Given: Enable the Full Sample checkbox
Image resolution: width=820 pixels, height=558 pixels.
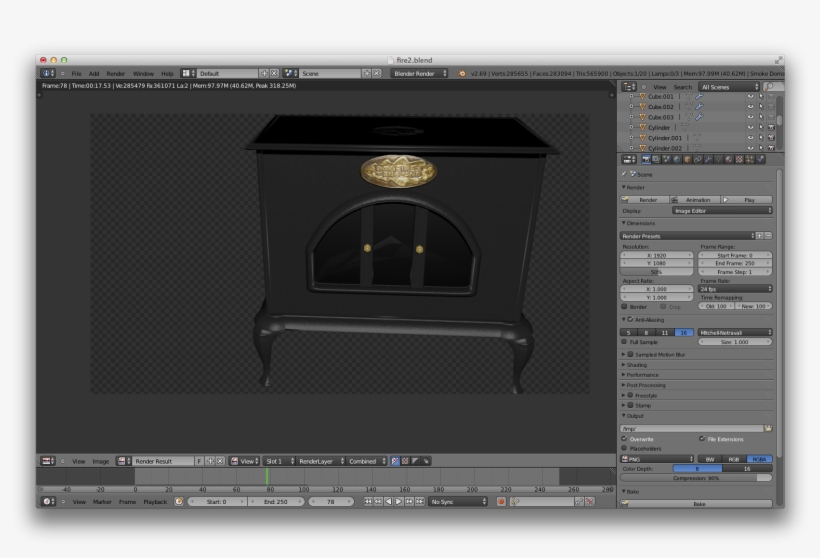Looking at the screenshot, I should point(624,341).
